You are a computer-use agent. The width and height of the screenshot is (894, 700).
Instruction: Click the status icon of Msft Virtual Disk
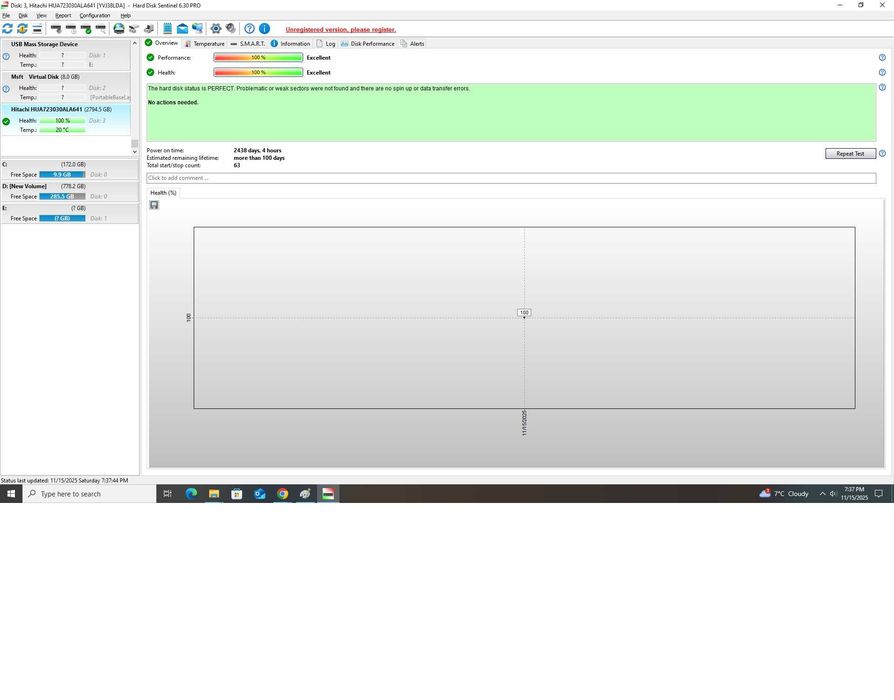(6, 89)
